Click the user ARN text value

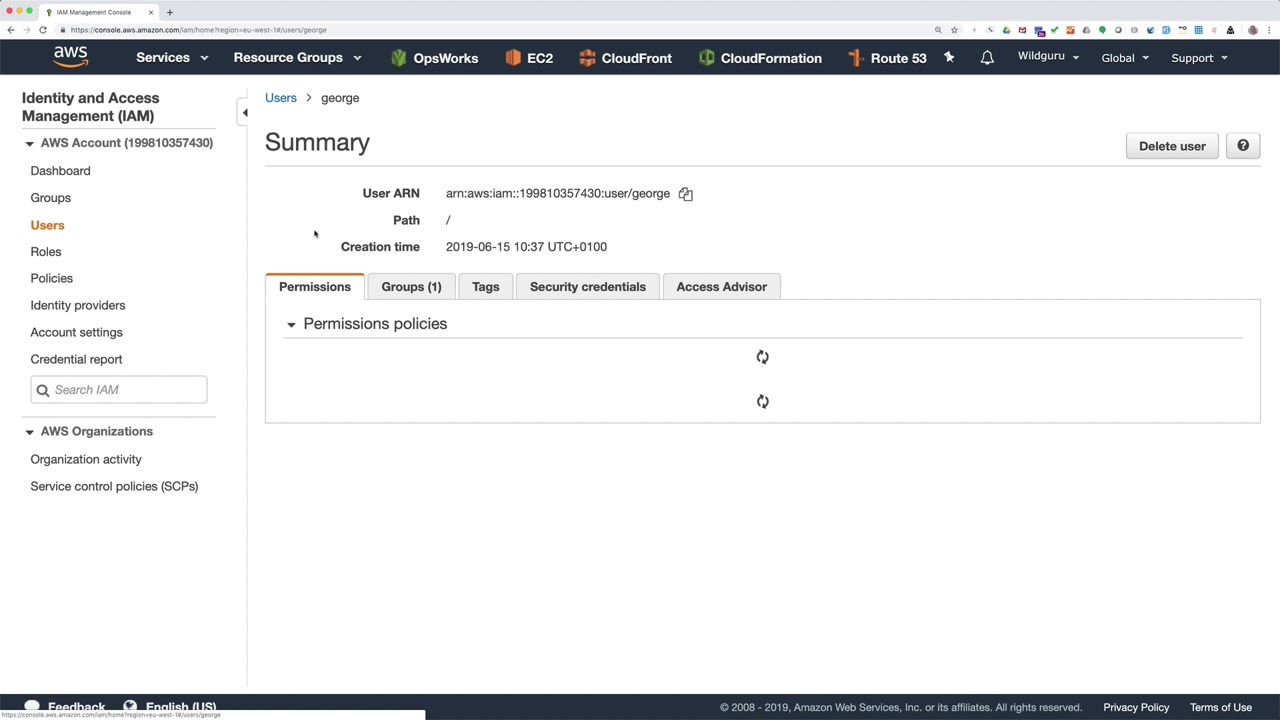pyautogui.click(x=558, y=194)
